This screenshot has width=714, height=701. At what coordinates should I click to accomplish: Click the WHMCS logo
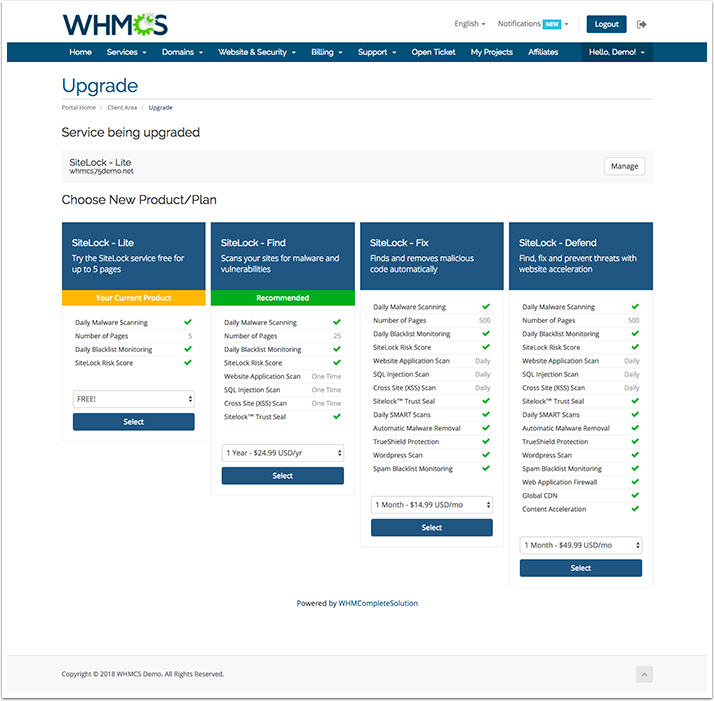point(115,24)
